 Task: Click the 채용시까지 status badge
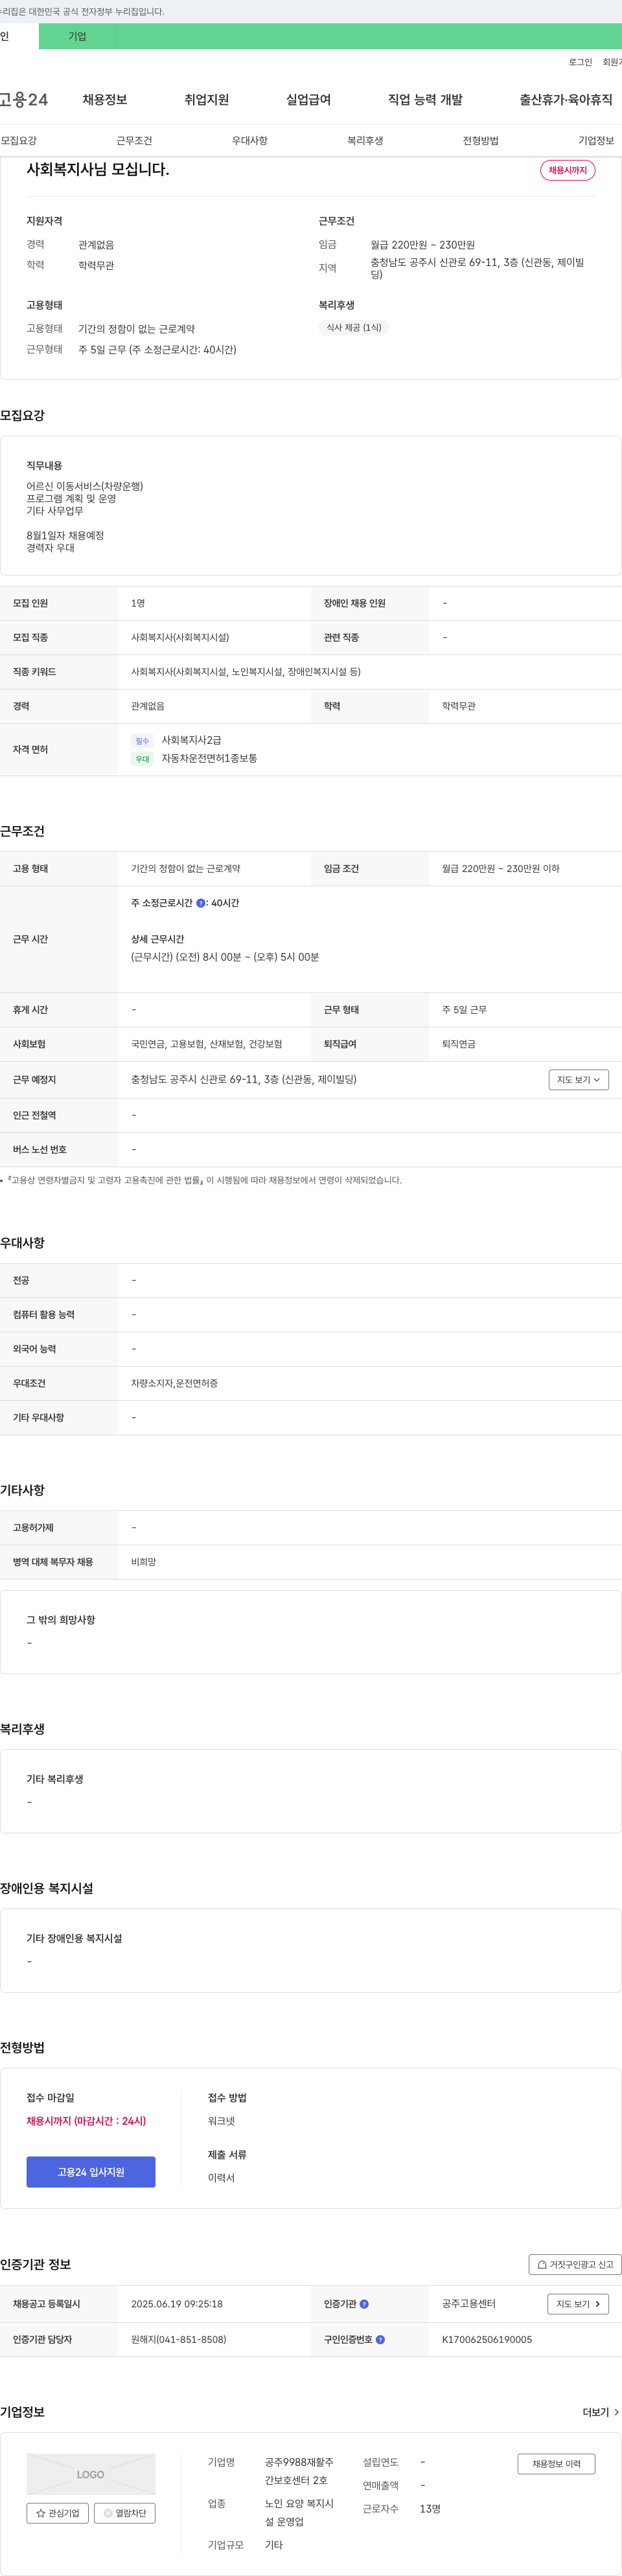tap(568, 170)
